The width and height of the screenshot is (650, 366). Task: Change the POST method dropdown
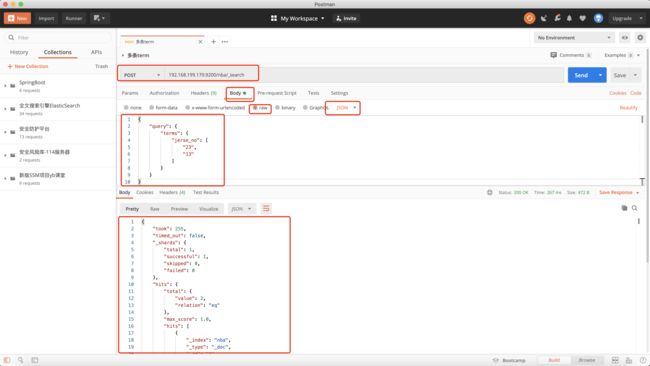[x=141, y=75]
